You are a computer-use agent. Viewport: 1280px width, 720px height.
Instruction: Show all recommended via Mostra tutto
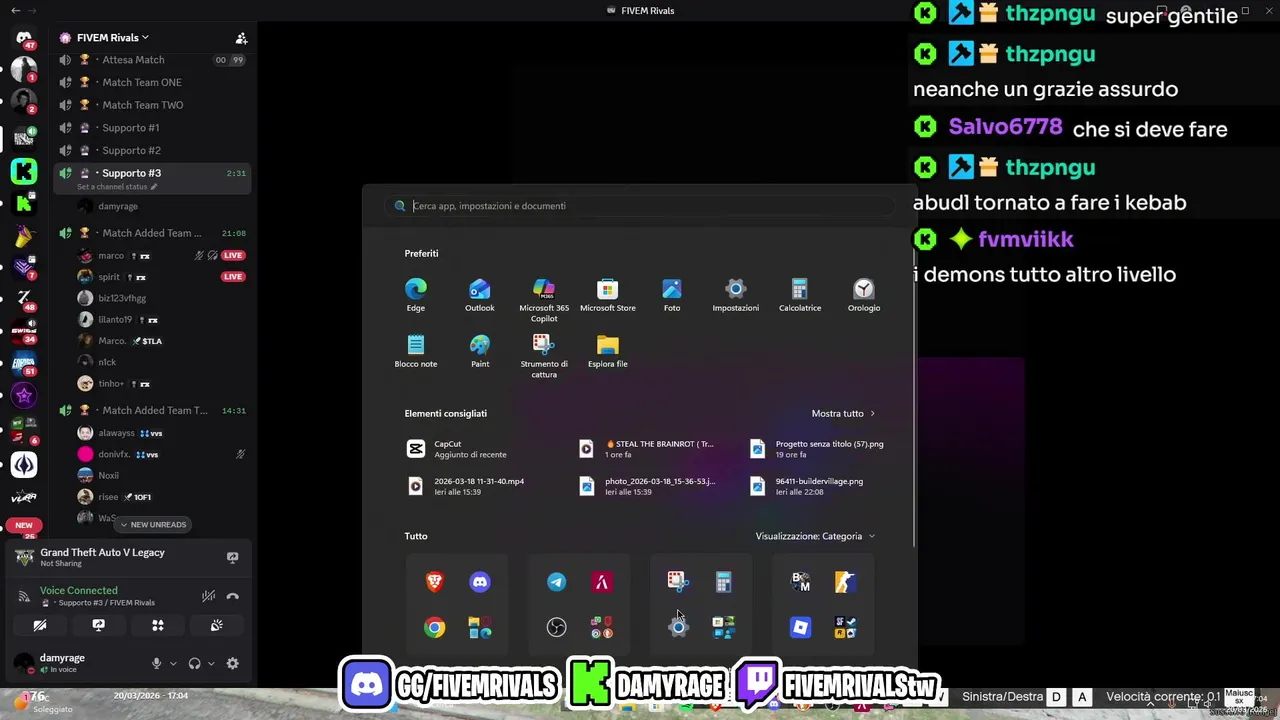843,413
